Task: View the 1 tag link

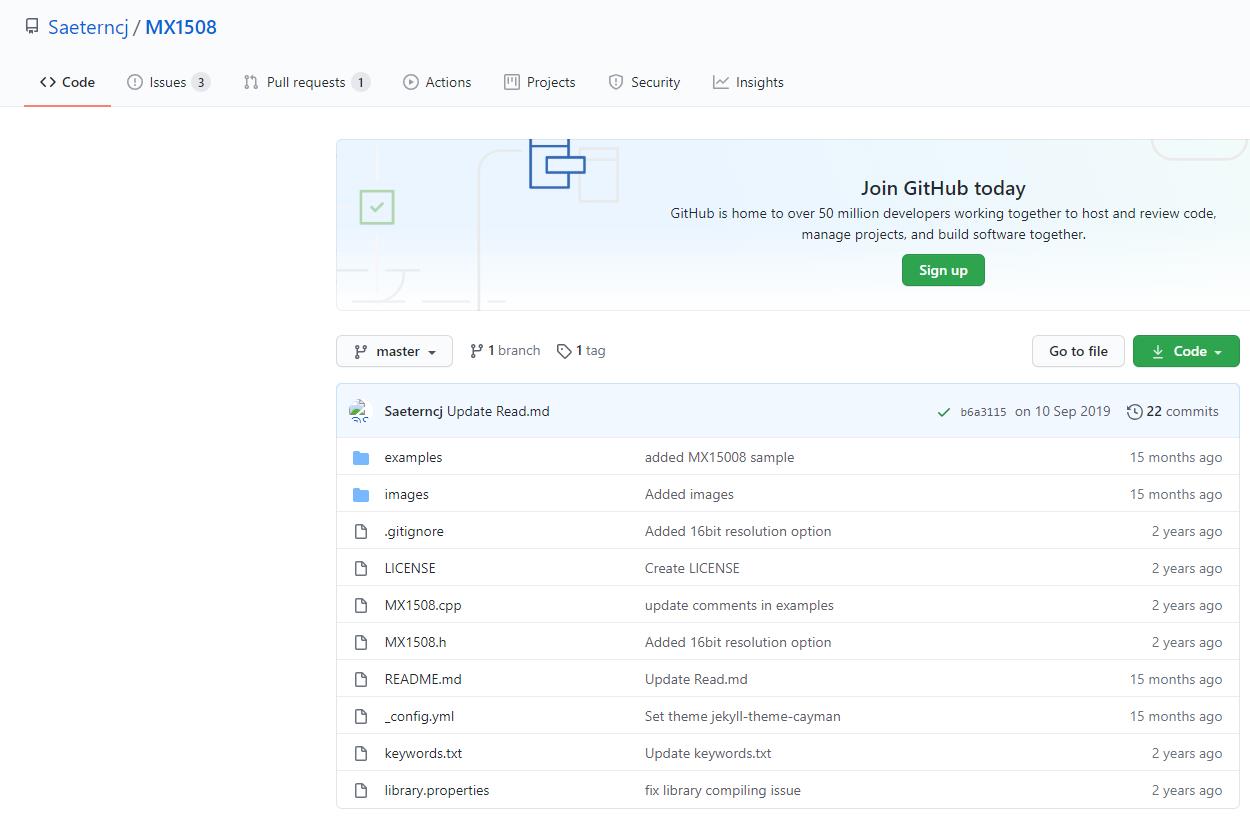Action: pos(581,351)
